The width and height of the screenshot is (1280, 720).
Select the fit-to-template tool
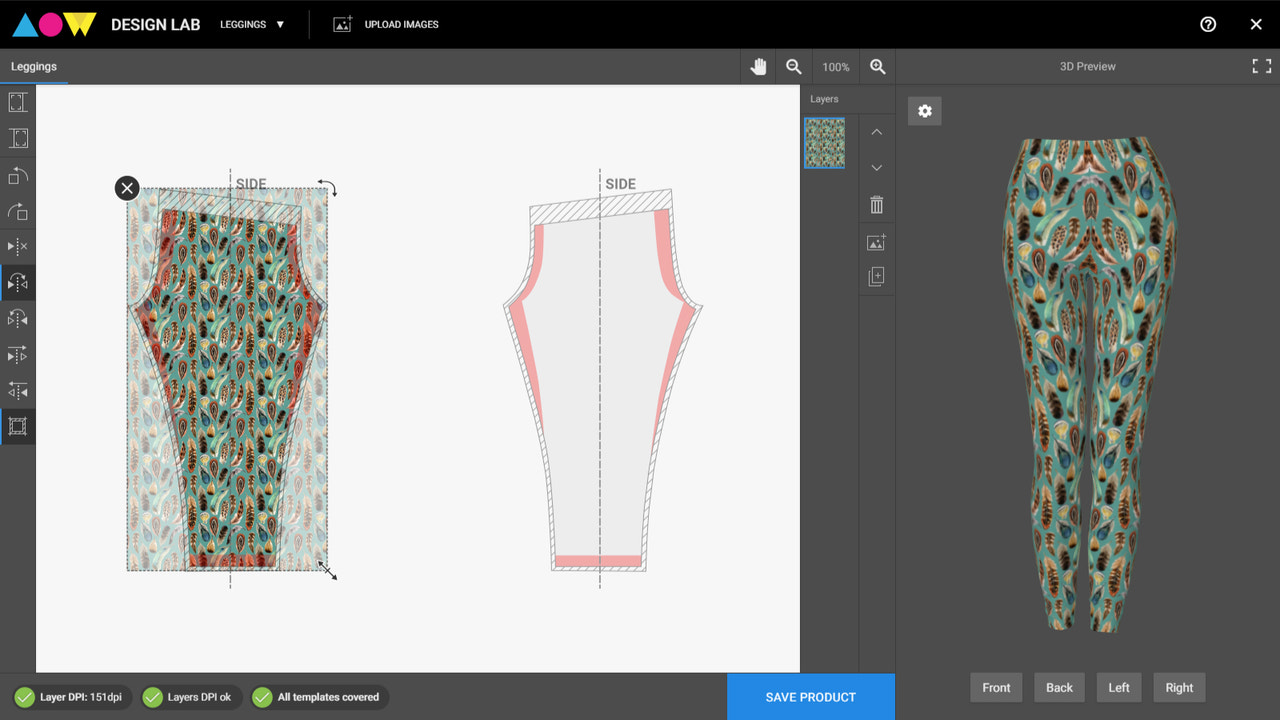pos(18,101)
